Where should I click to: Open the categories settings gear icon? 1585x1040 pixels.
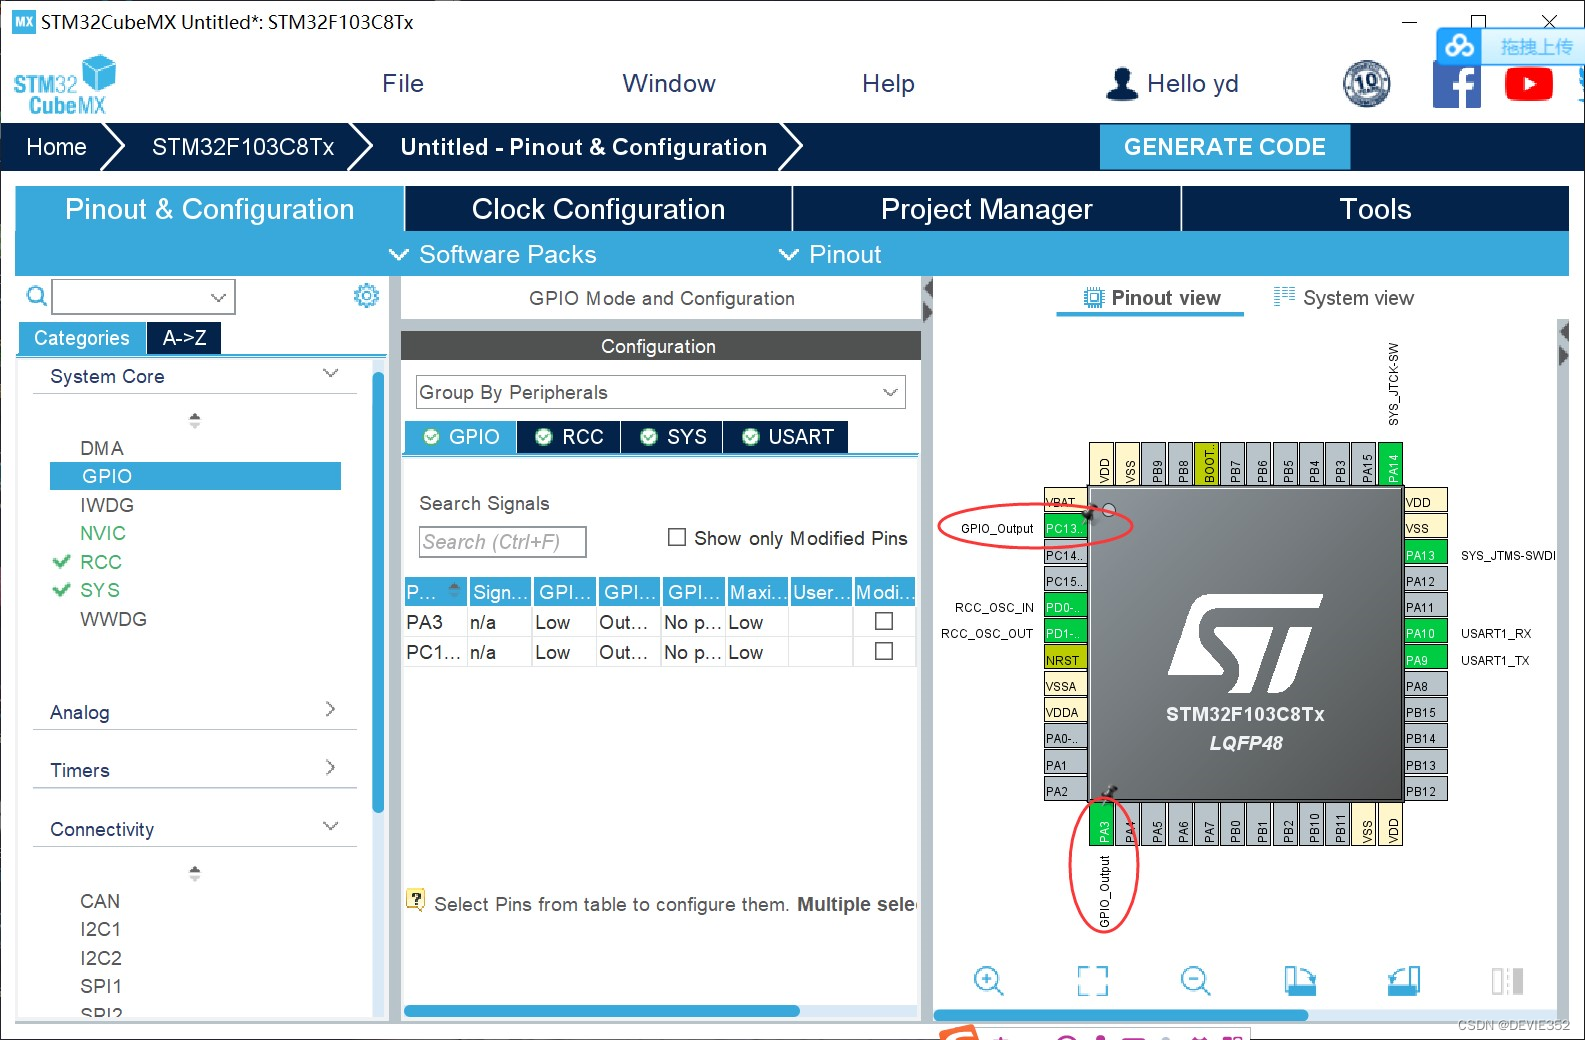366,295
